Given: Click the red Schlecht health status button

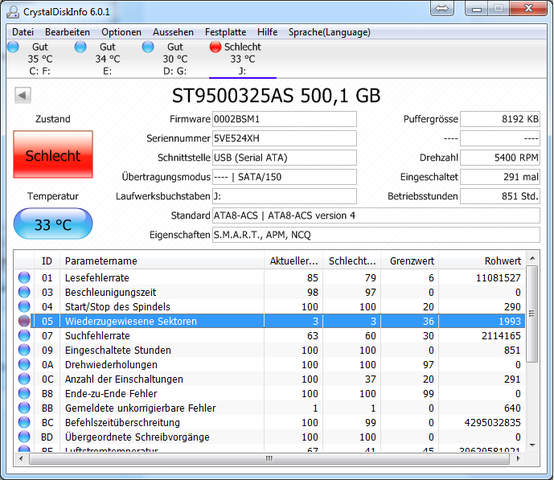Looking at the screenshot, I should [53, 154].
